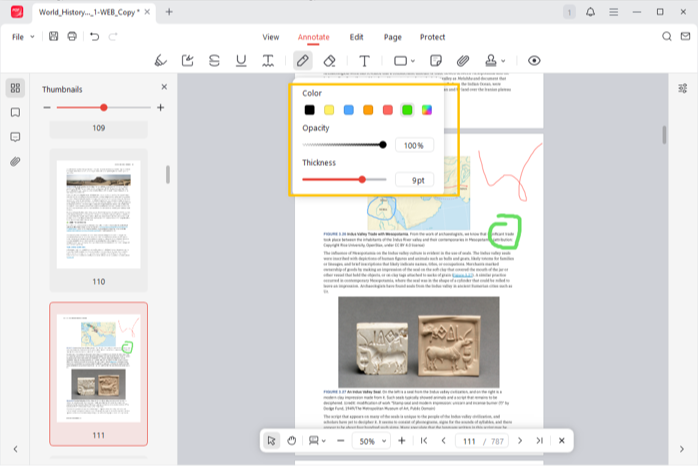The width and height of the screenshot is (700, 466).
Task: Adjust the Opacity slider
Action: (344, 145)
